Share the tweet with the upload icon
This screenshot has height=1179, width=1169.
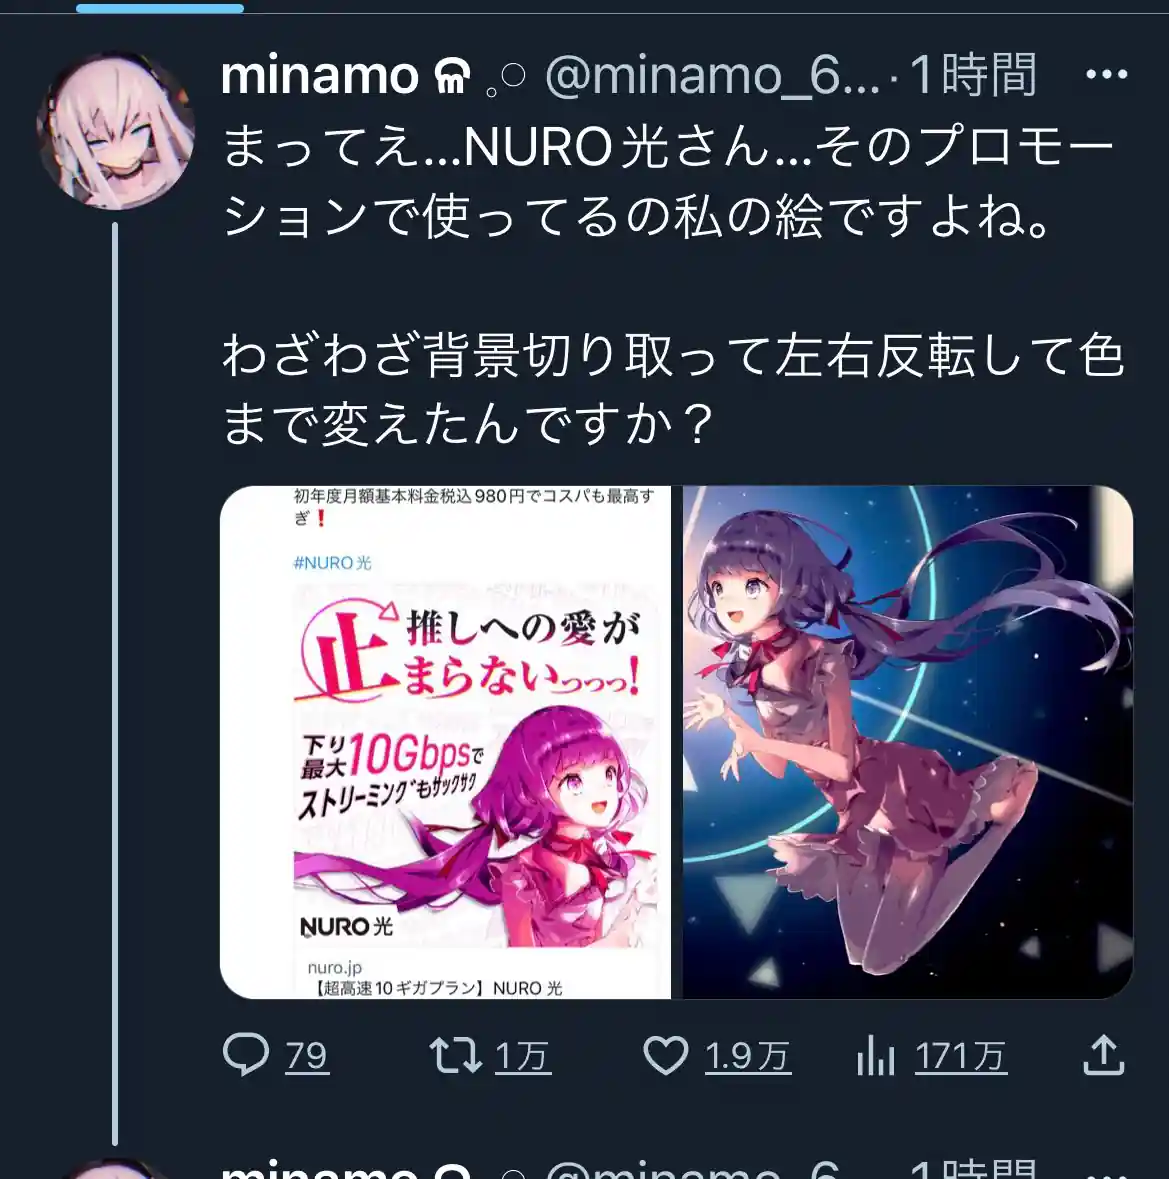pos(1104,1054)
